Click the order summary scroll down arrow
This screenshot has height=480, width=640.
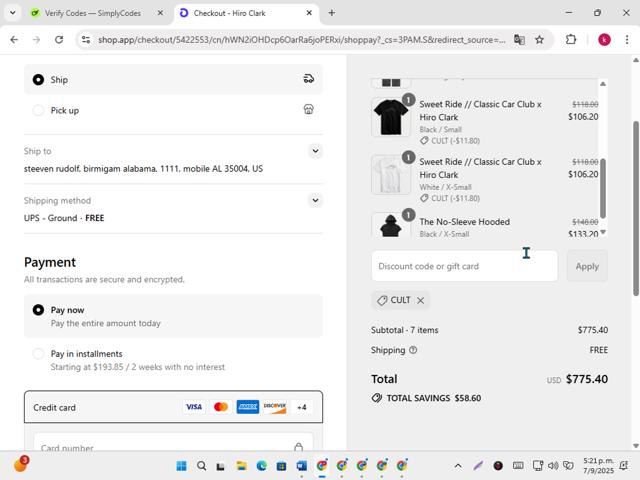(603, 232)
